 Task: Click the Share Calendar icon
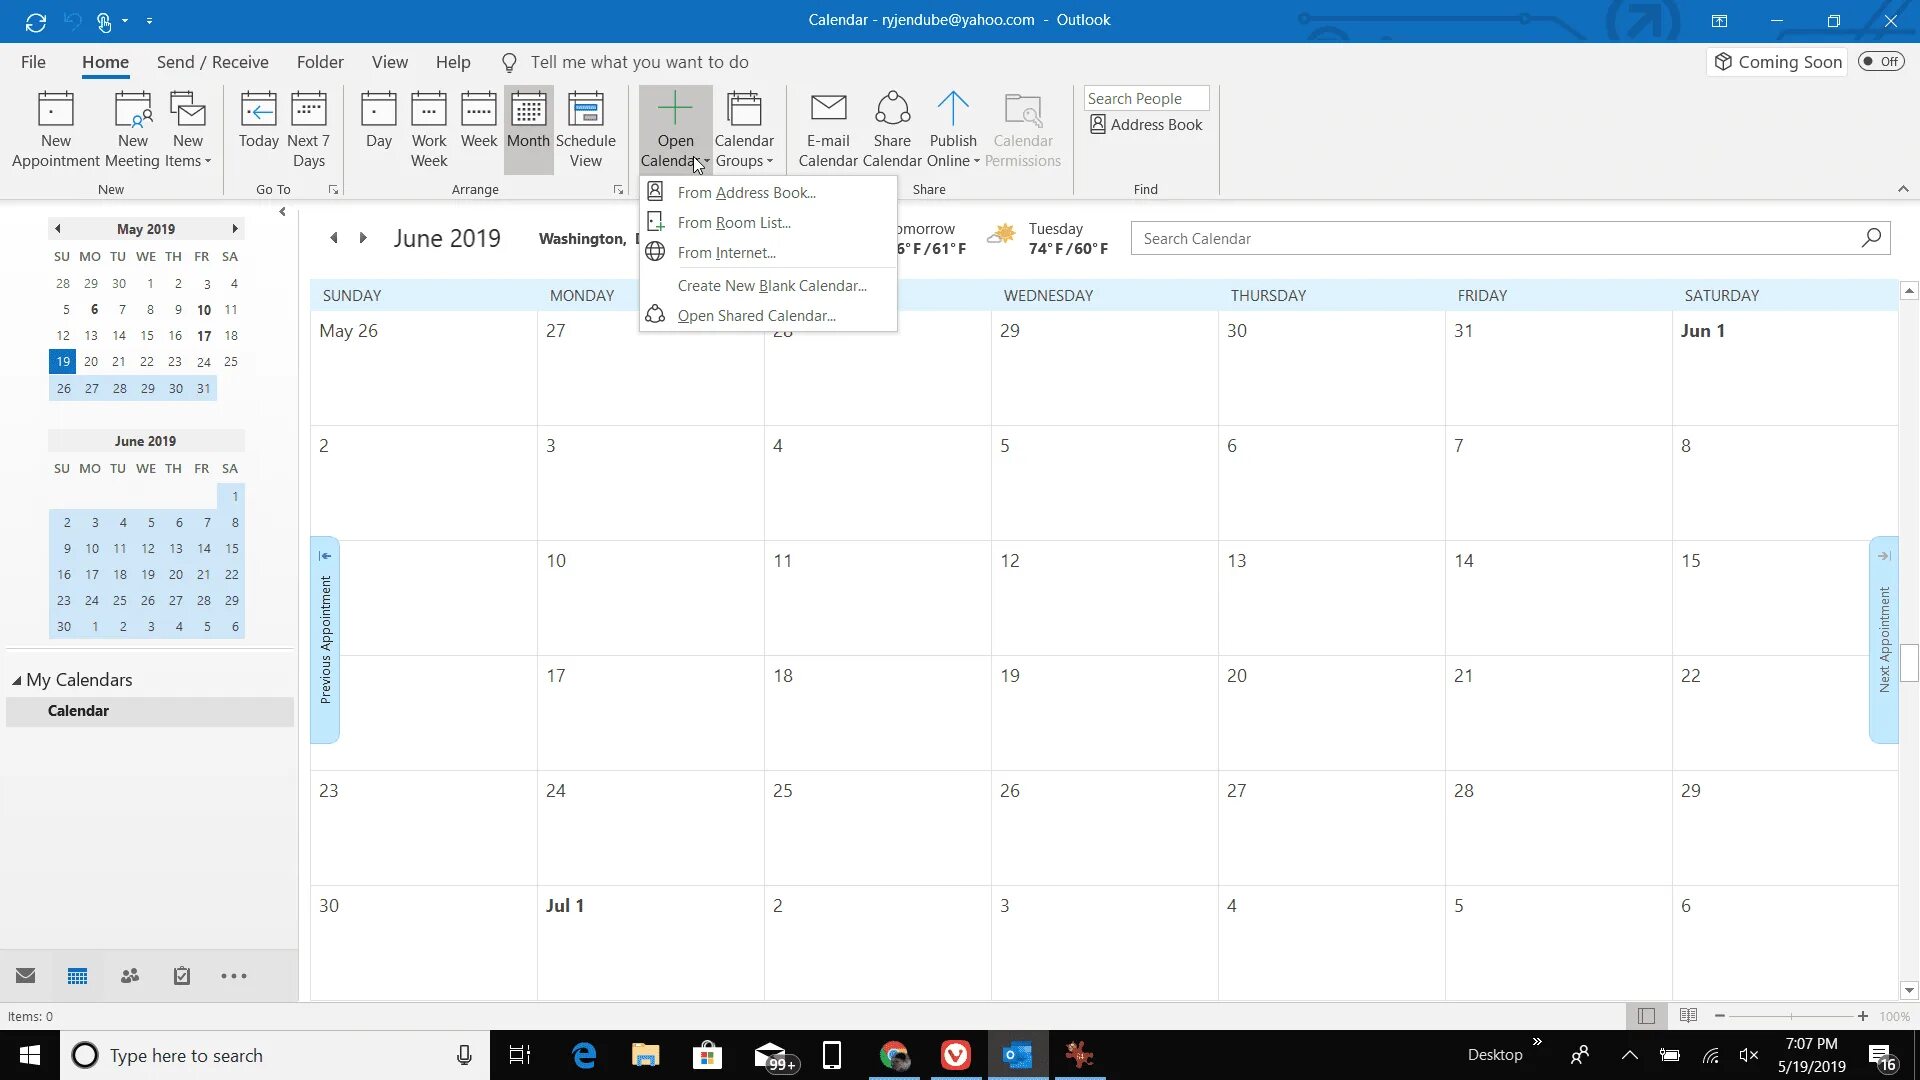pos(891,125)
